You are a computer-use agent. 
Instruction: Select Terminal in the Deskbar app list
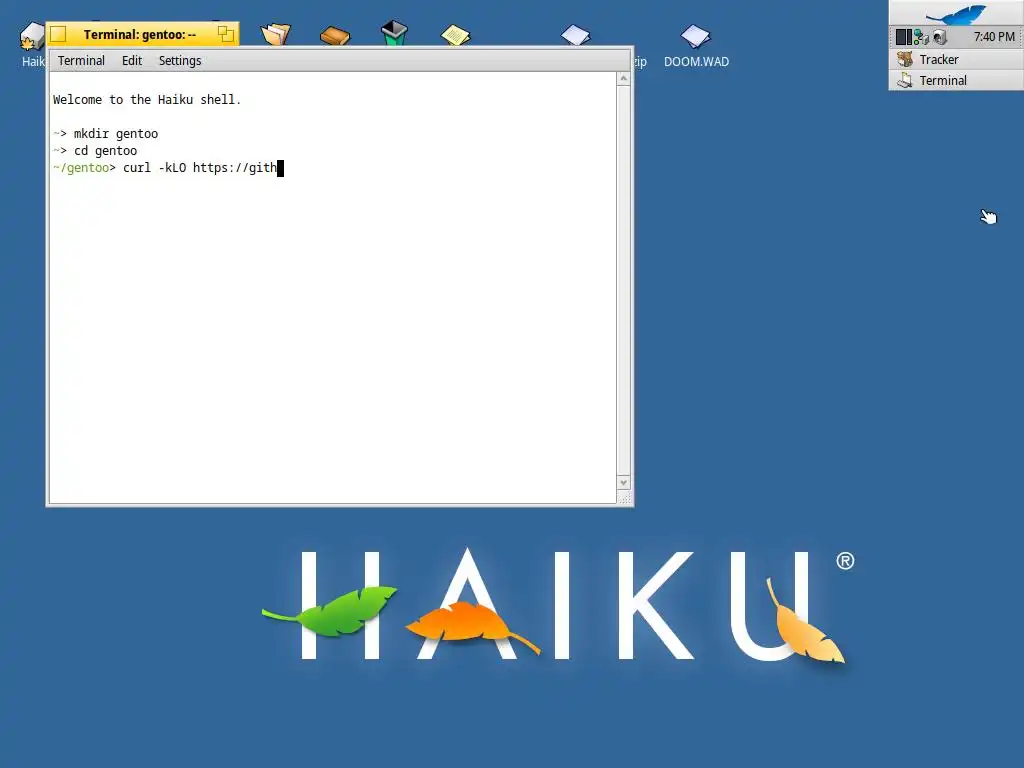tap(956, 80)
